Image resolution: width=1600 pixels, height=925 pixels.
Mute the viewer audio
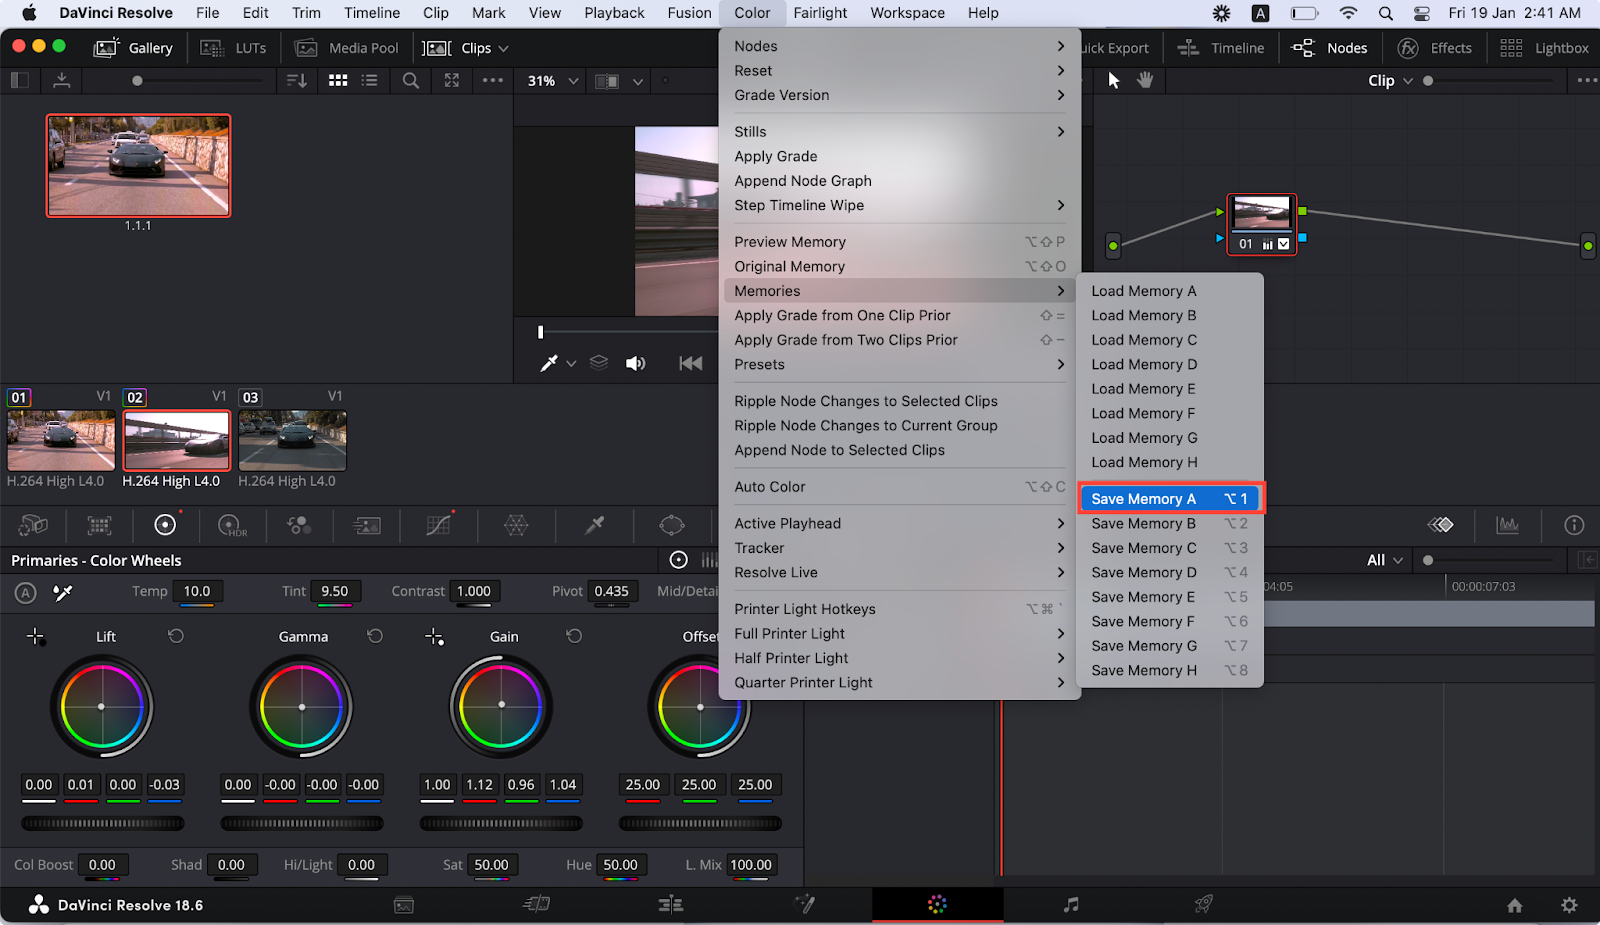635,363
